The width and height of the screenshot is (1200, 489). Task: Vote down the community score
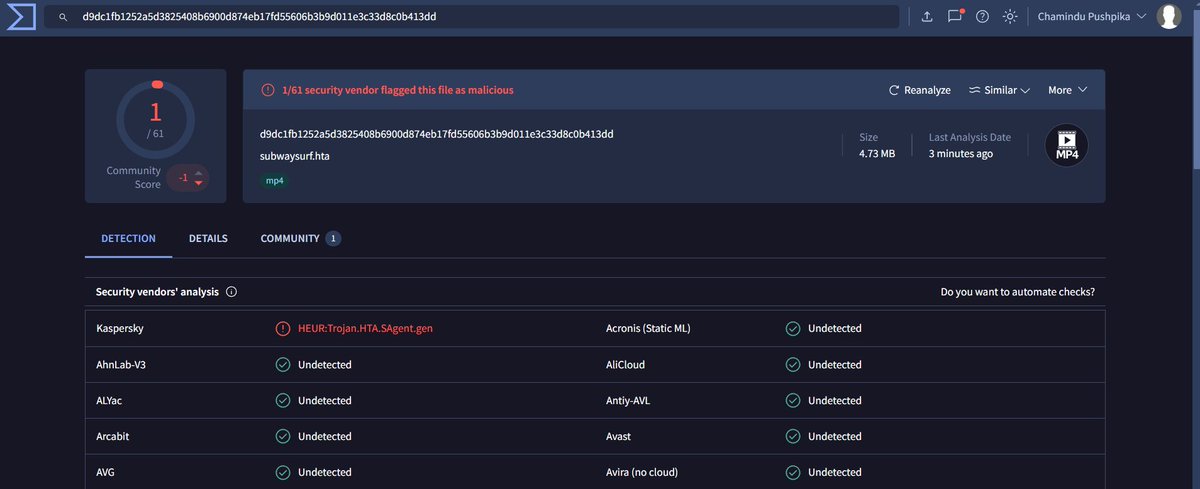pyautogui.click(x=198, y=183)
